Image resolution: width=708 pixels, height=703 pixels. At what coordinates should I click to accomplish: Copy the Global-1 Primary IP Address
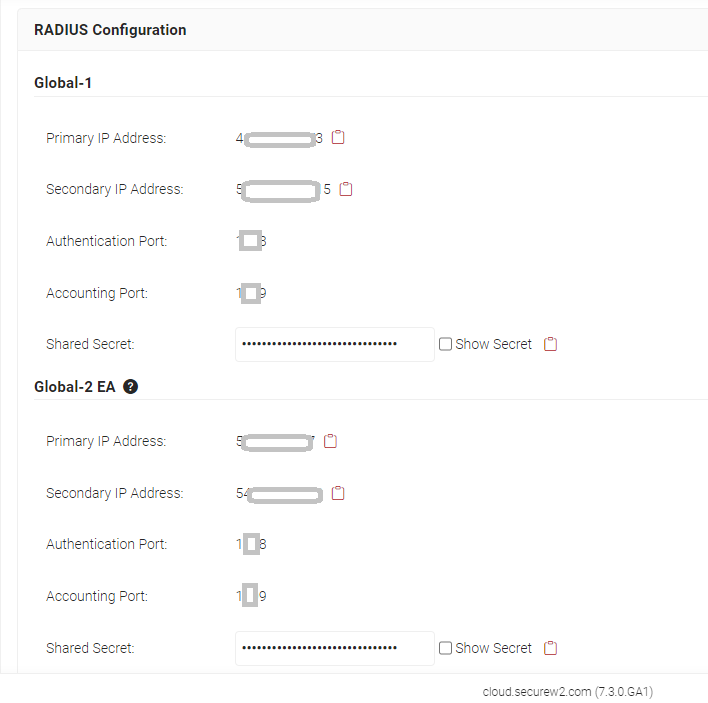(x=338, y=138)
